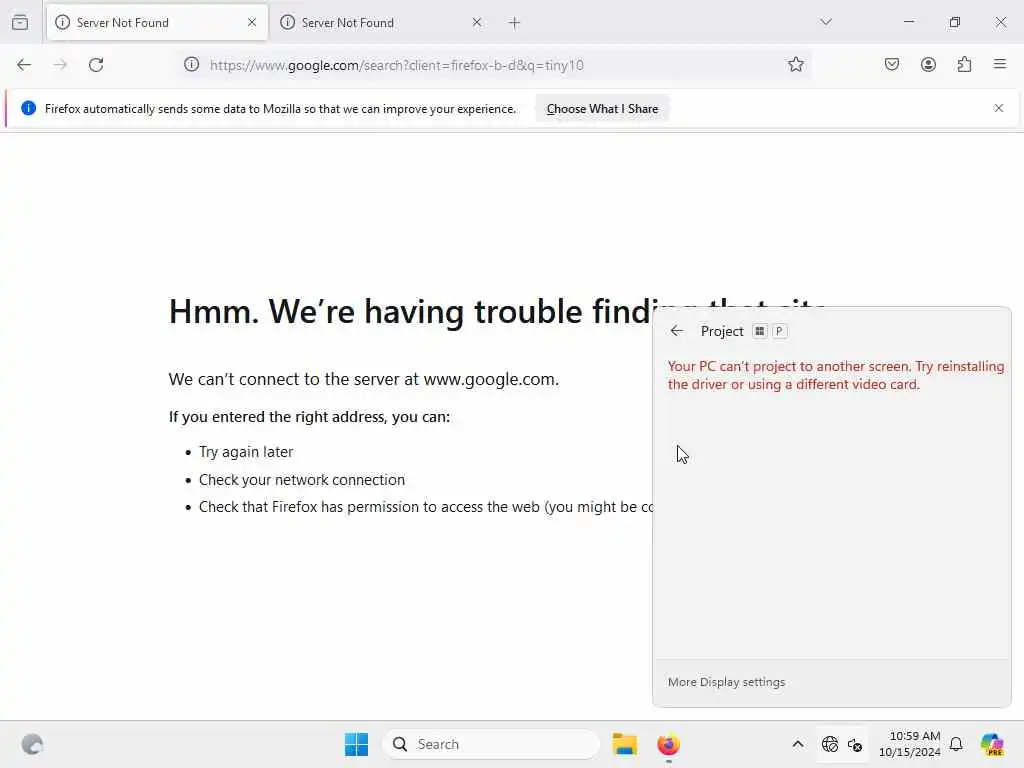Open the Firefox account menu
The height and width of the screenshot is (768, 1024).
pos(928,64)
